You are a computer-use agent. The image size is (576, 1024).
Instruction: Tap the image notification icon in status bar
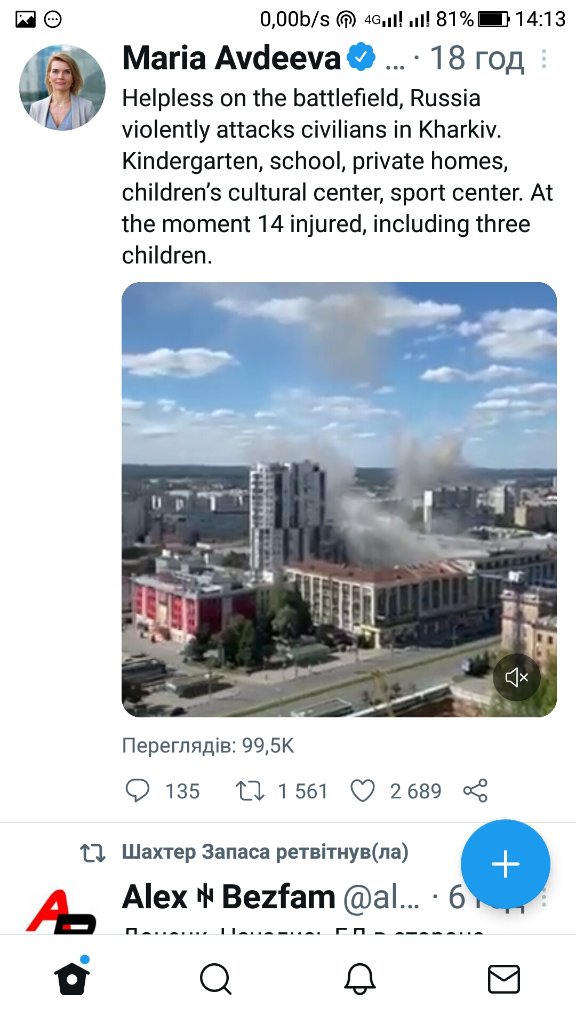point(25,20)
